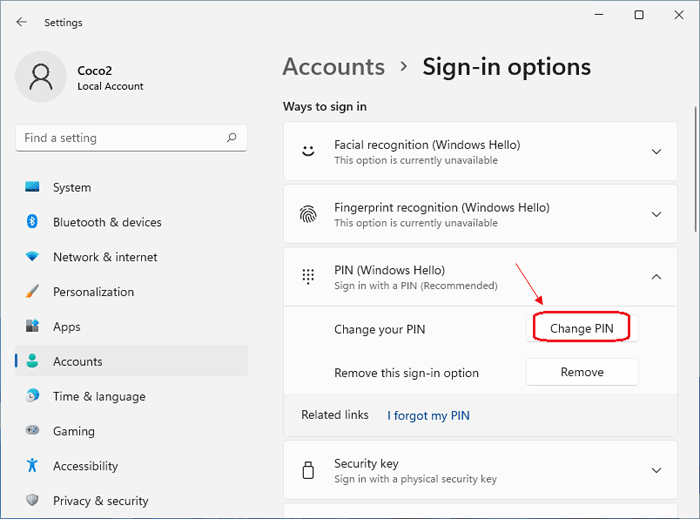
Task: Click the PIN keypad dots icon
Action: [x=308, y=277]
